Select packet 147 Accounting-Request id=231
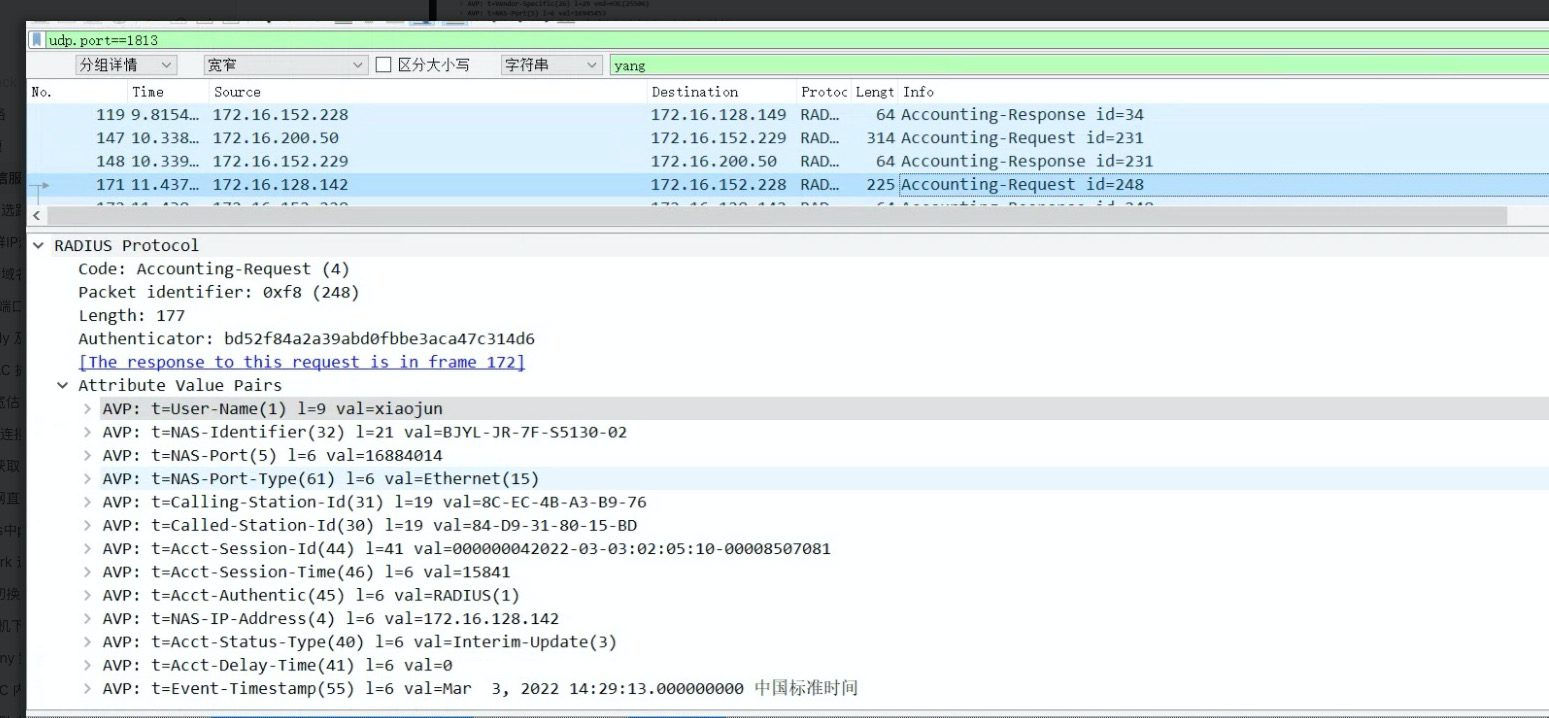The height and width of the screenshot is (718, 1549). [788, 138]
